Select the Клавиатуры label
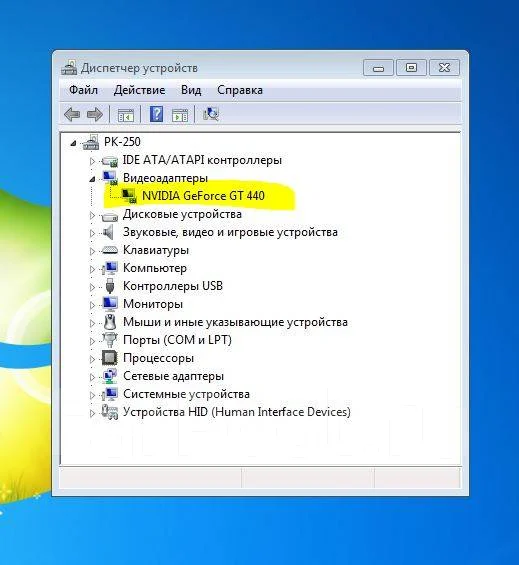Image resolution: width=519 pixels, height=565 pixels. tap(156, 250)
